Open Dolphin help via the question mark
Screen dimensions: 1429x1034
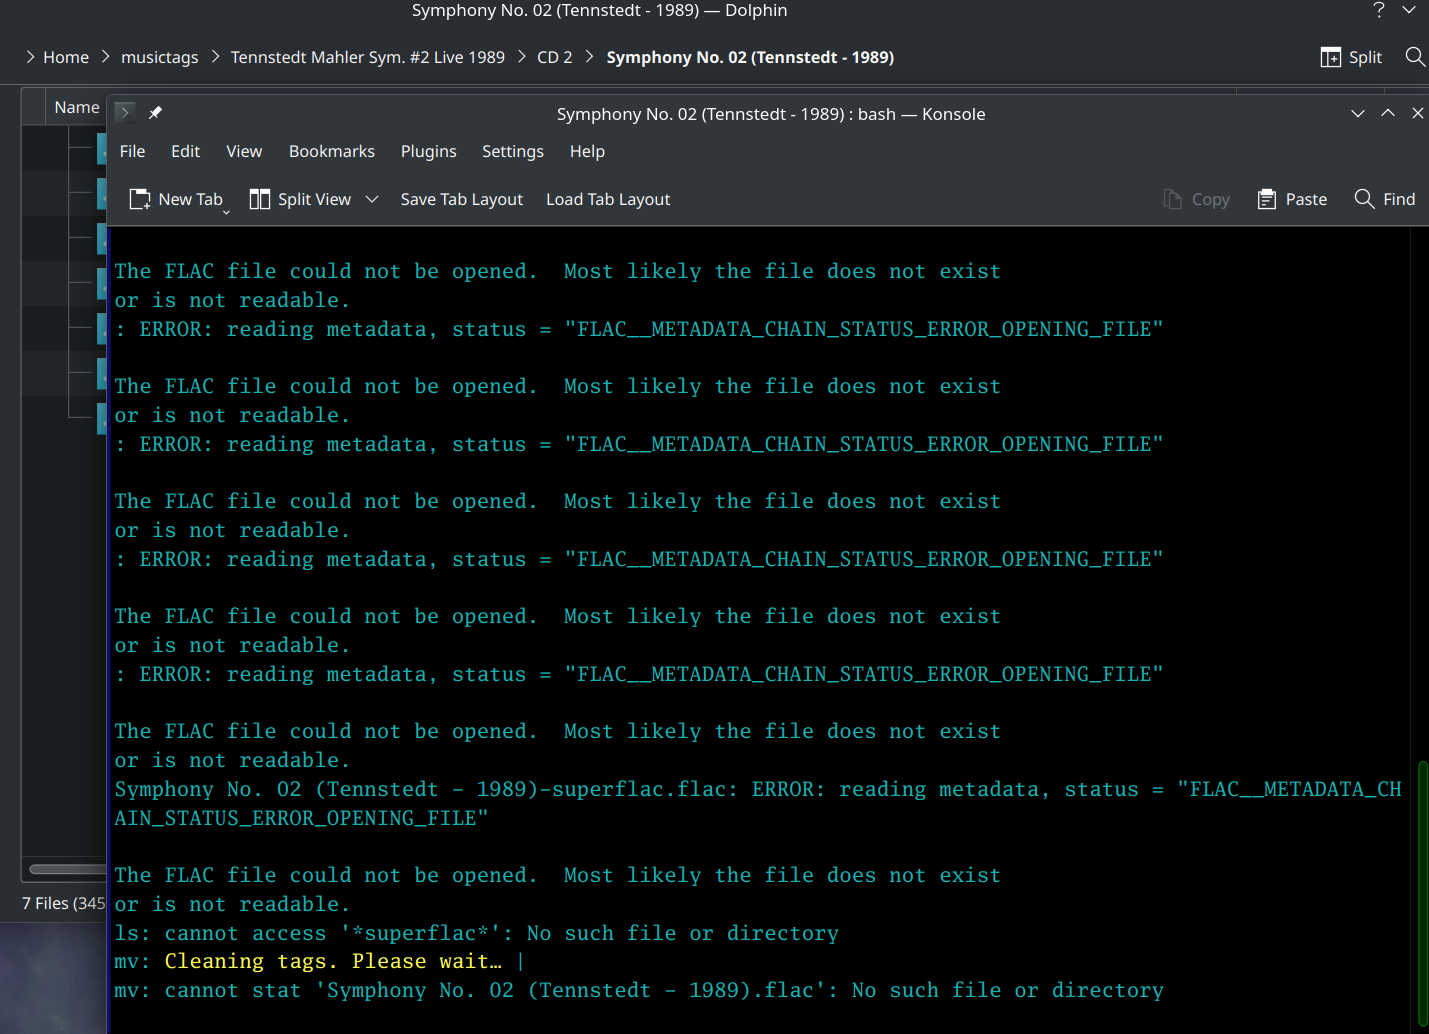[1378, 10]
